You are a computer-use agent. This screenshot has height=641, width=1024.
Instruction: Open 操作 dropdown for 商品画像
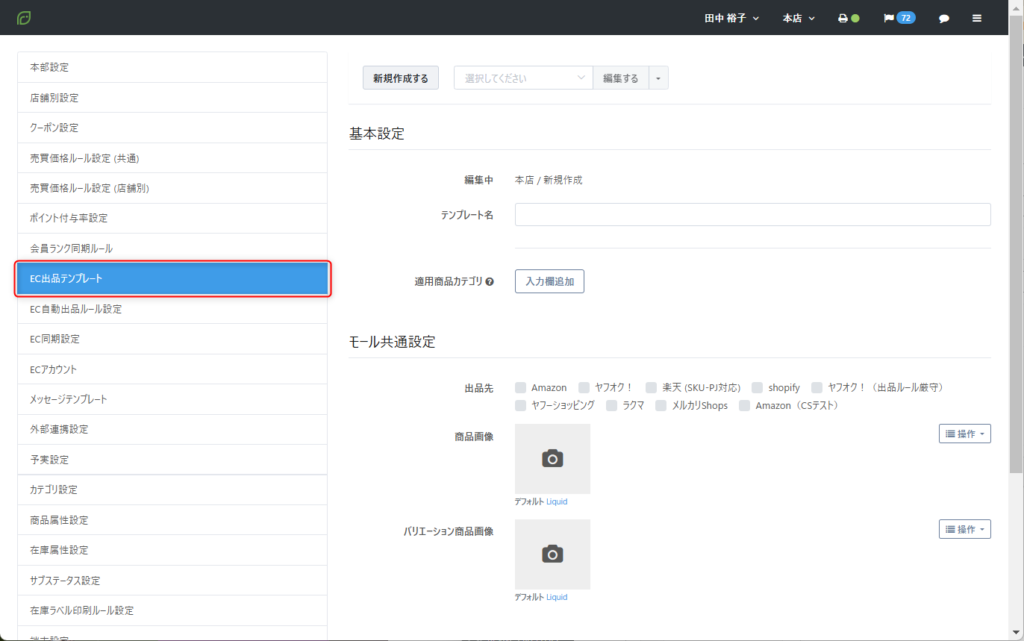click(x=965, y=434)
